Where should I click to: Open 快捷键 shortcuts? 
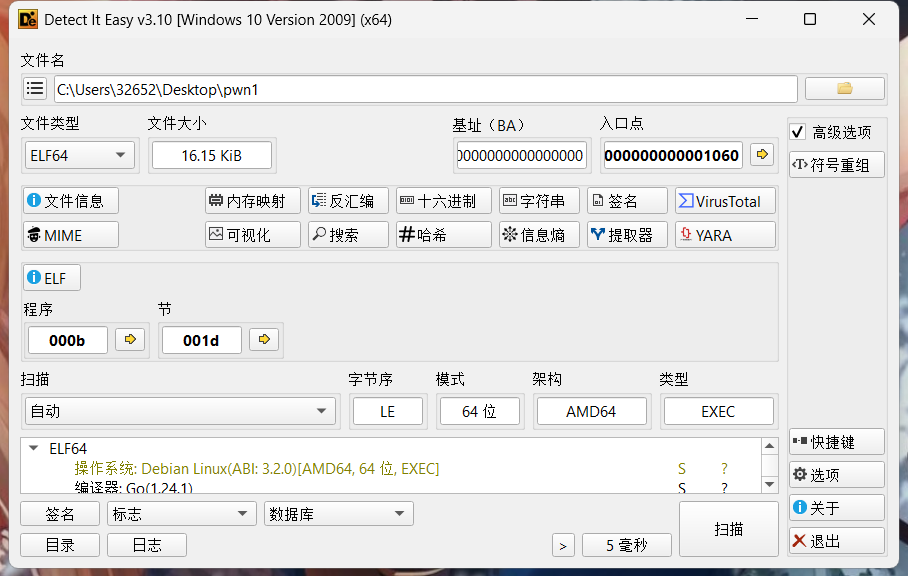[836, 442]
